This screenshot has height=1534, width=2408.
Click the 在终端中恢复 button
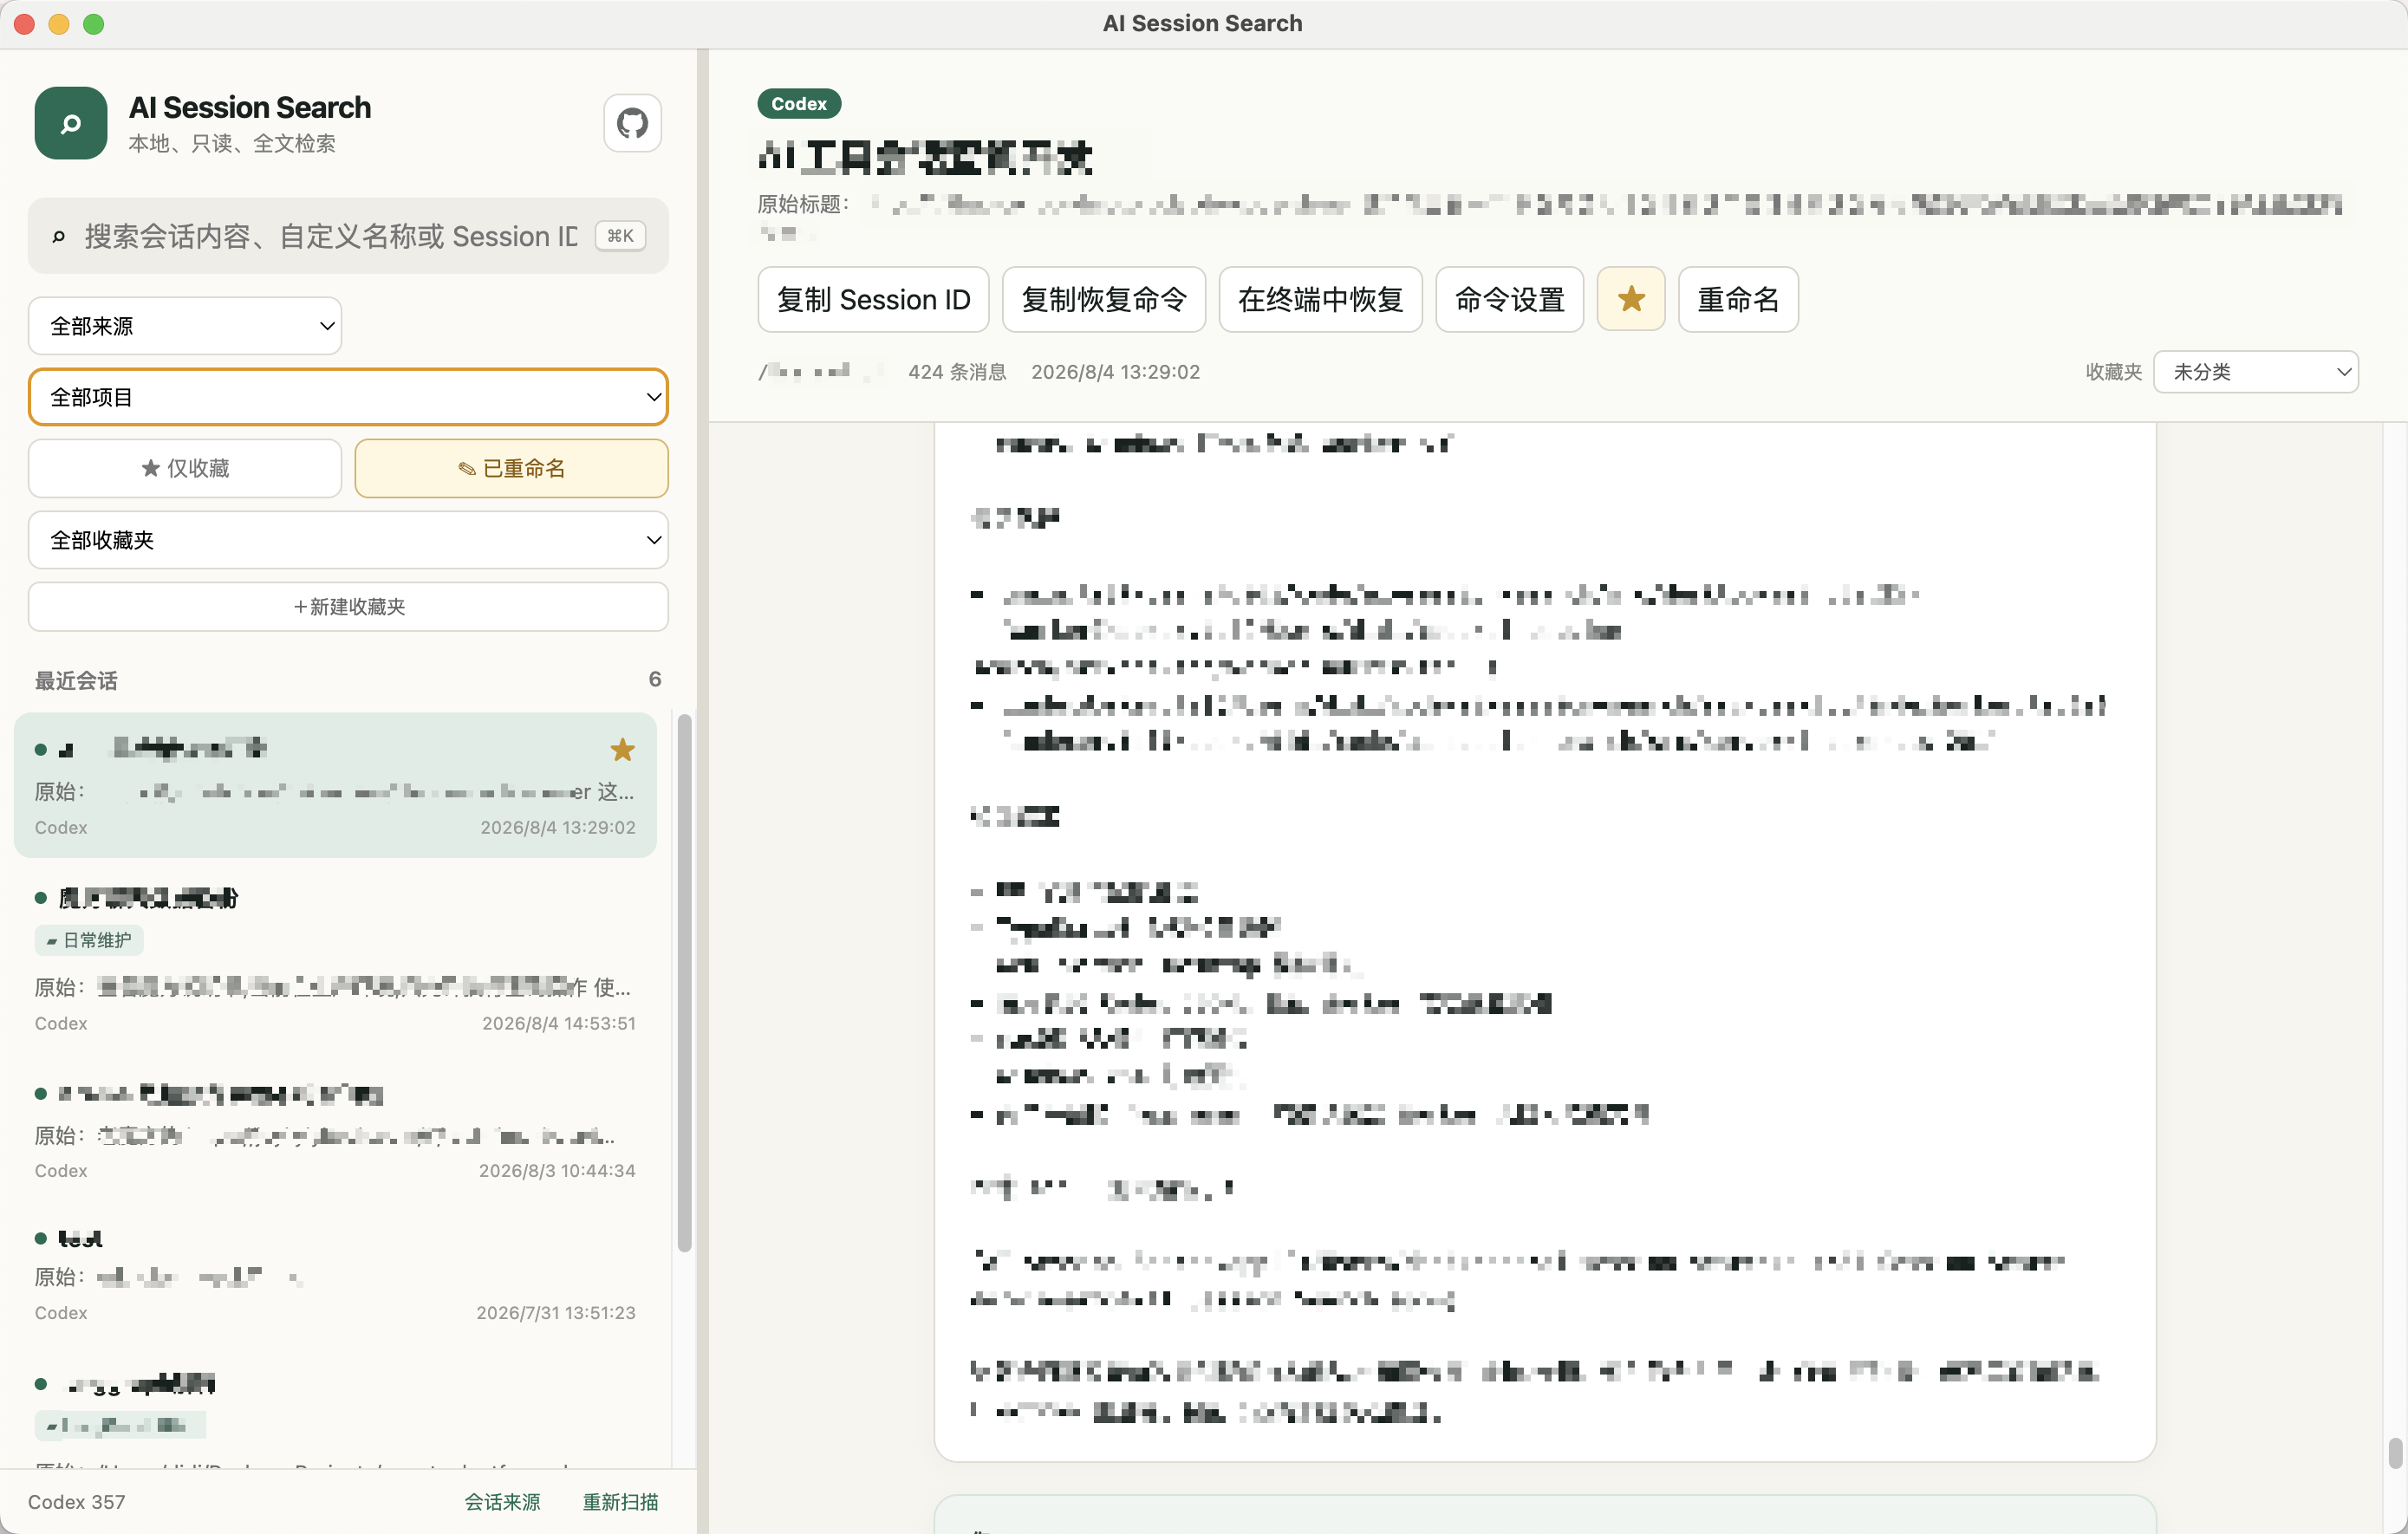tap(1320, 299)
